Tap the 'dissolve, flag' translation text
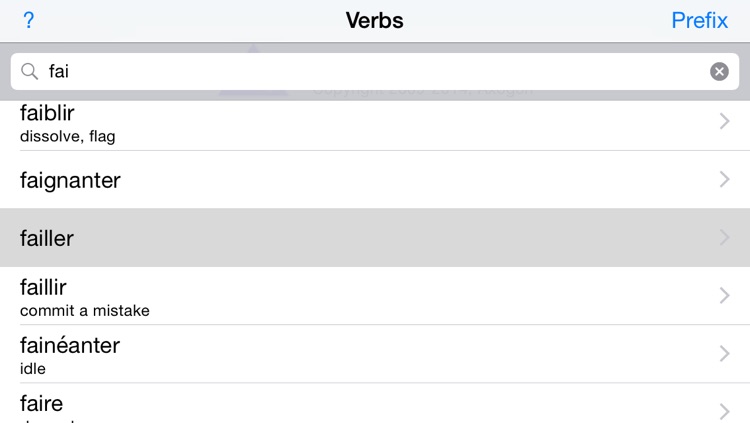This screenshot has height=423, width=750. coord(67,137)
